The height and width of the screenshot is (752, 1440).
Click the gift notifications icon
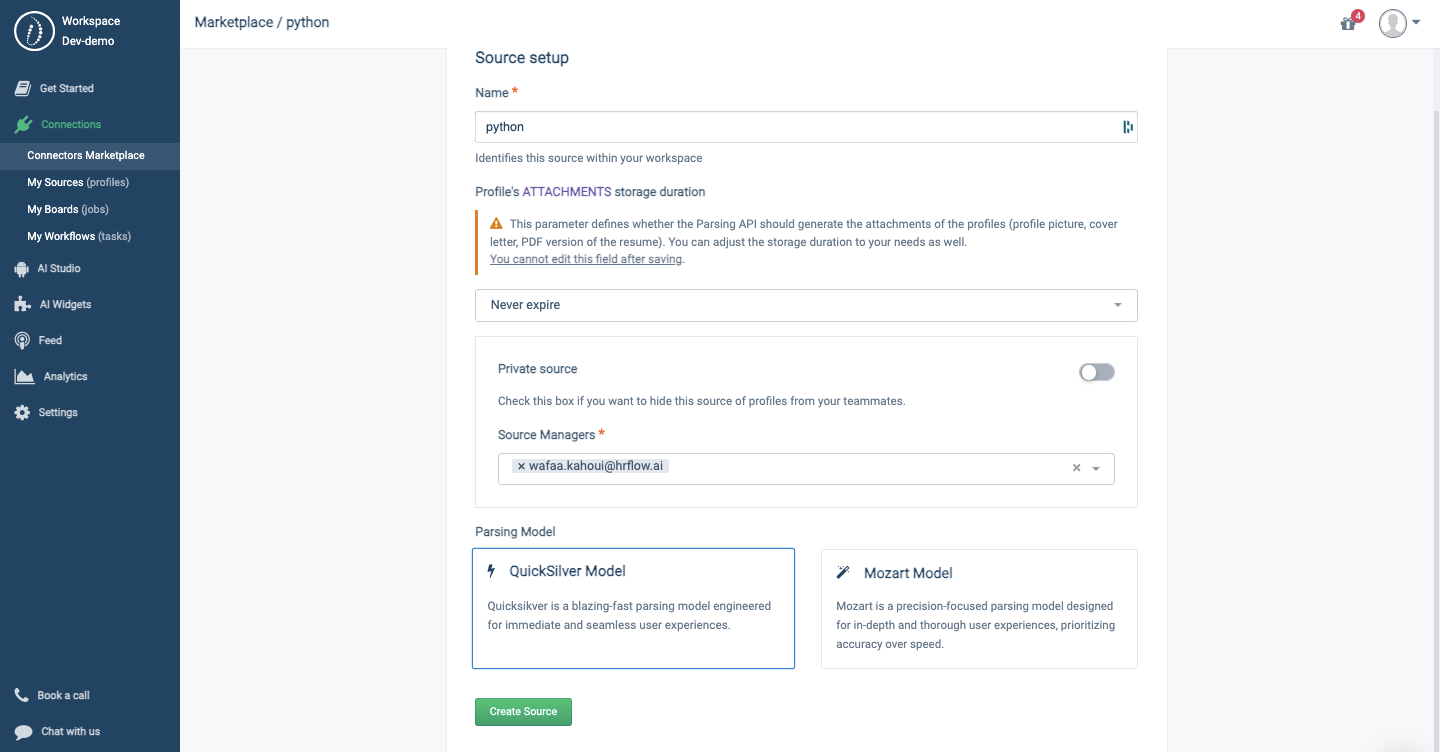coord(1349,23)
